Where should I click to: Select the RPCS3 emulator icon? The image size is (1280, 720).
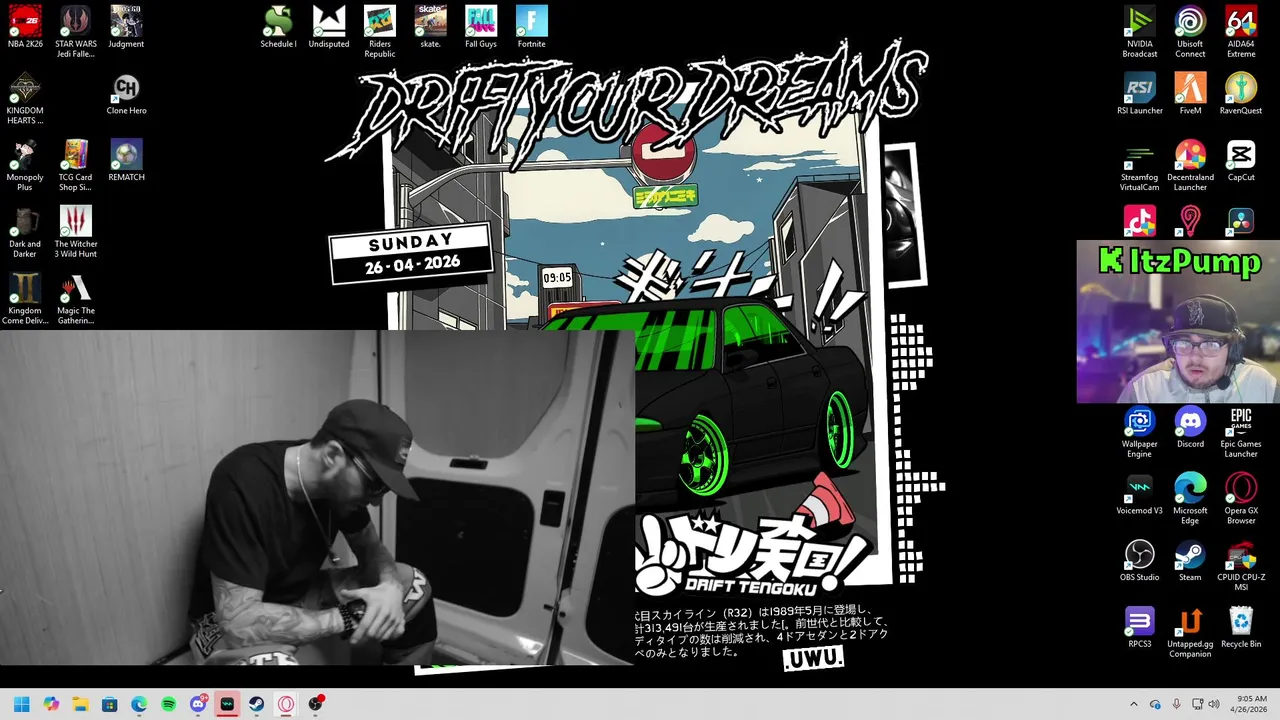pos(1139,627)
